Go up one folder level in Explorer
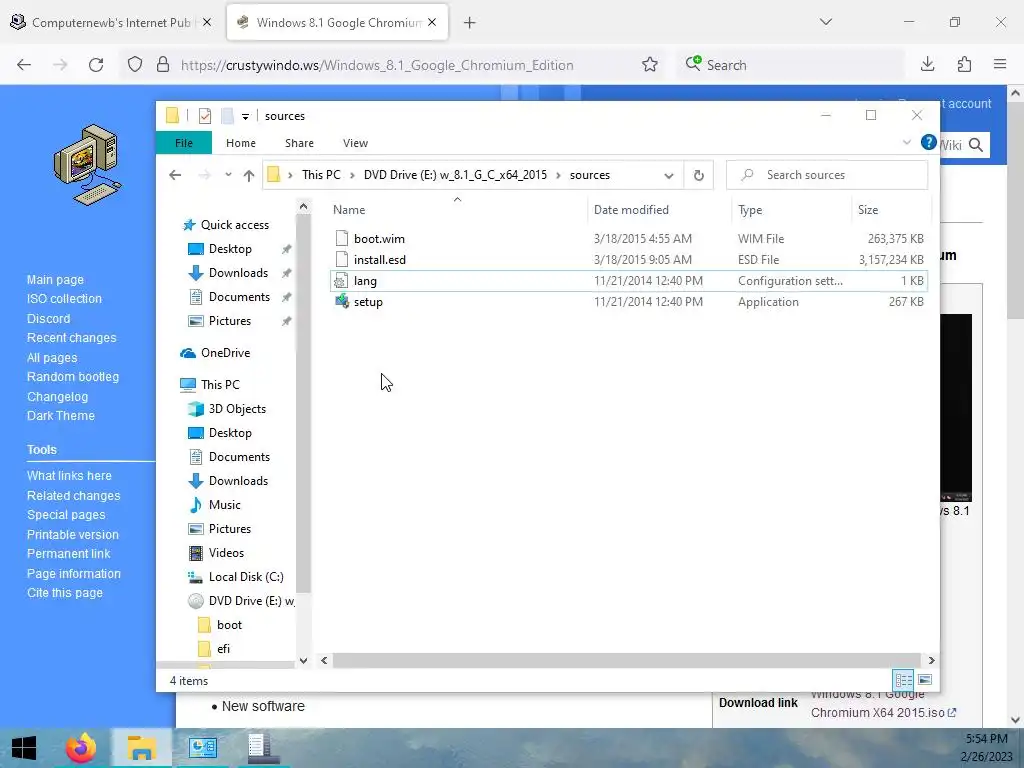1024x768 pixels. 249,175
